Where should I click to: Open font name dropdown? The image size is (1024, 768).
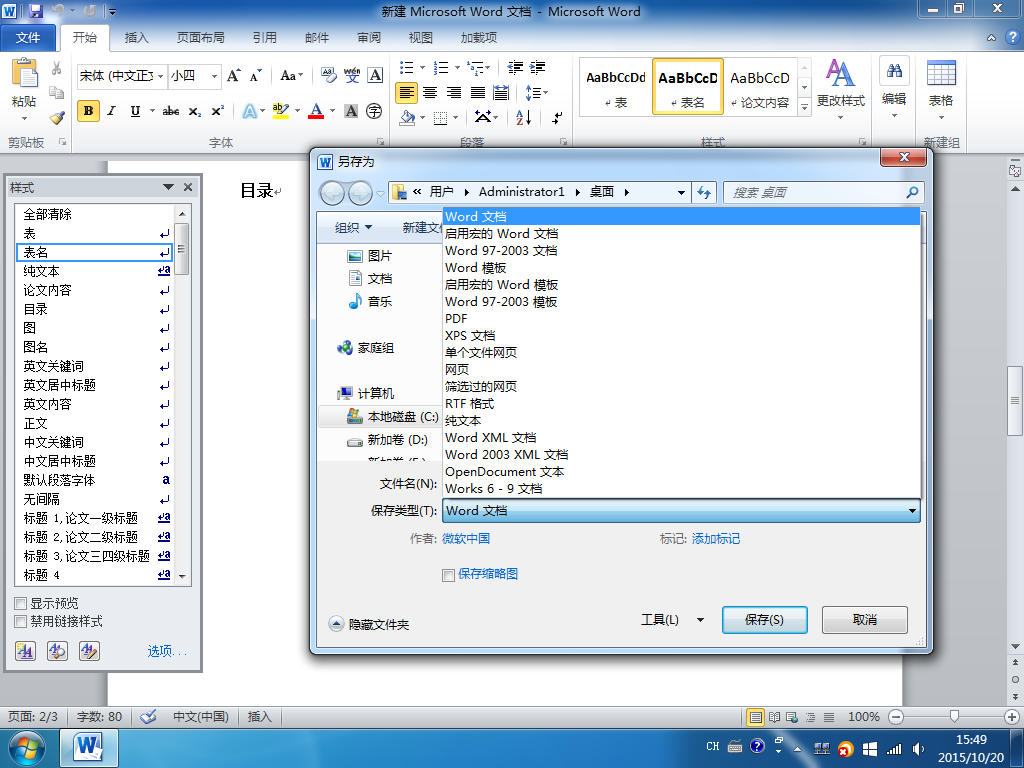161,76
